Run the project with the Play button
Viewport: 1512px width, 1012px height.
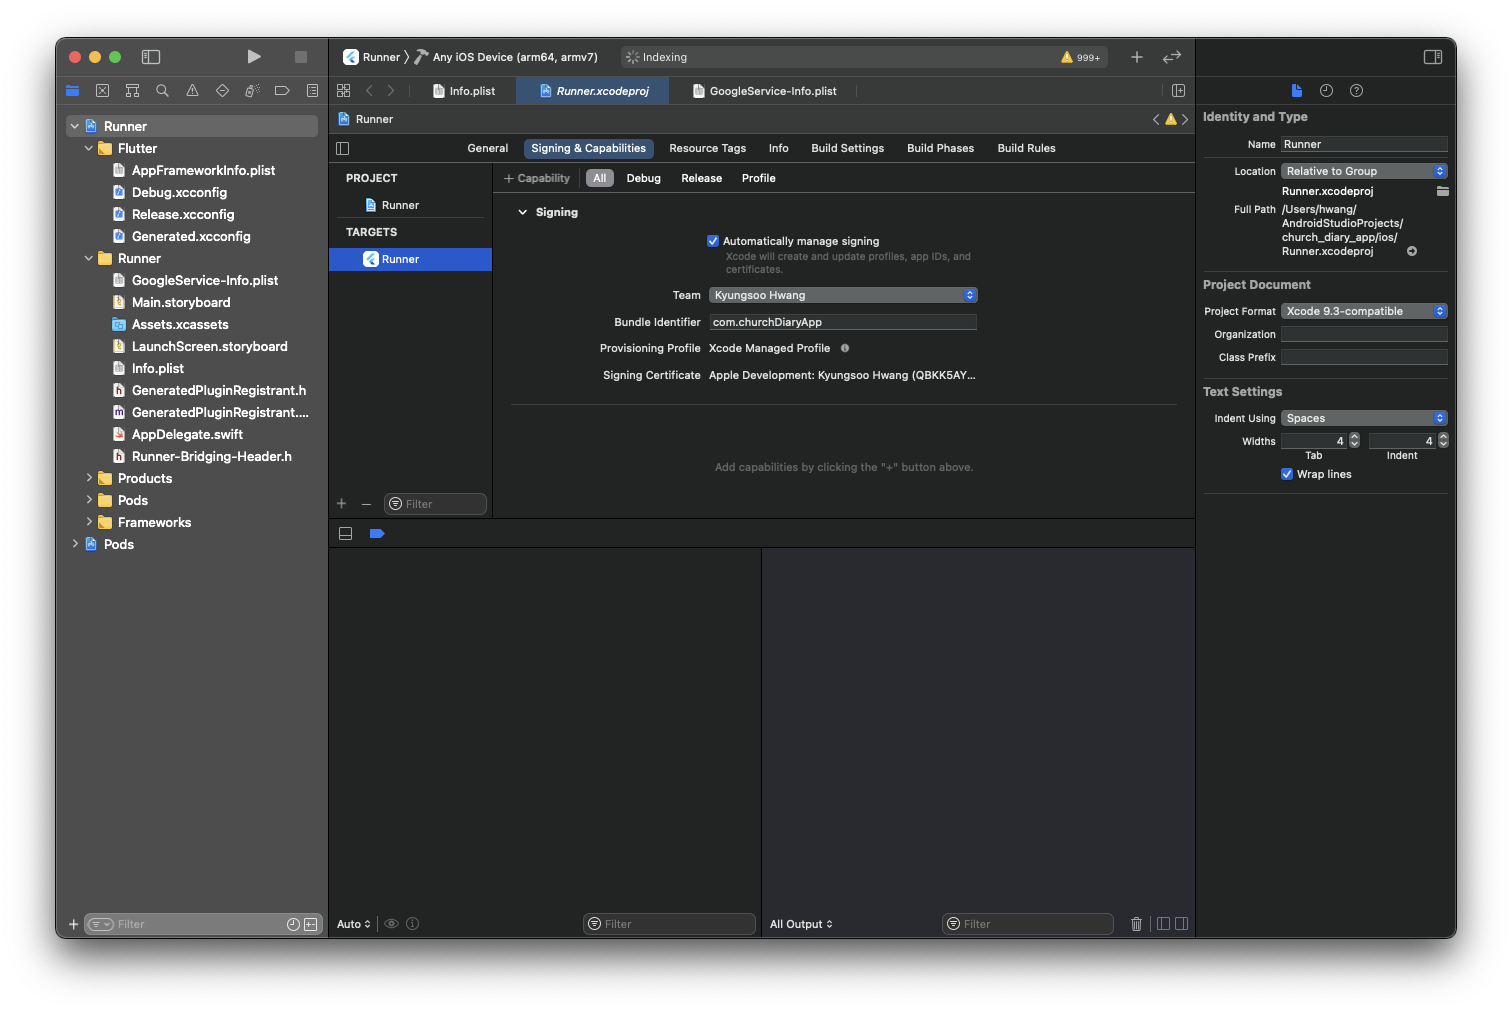254,57
